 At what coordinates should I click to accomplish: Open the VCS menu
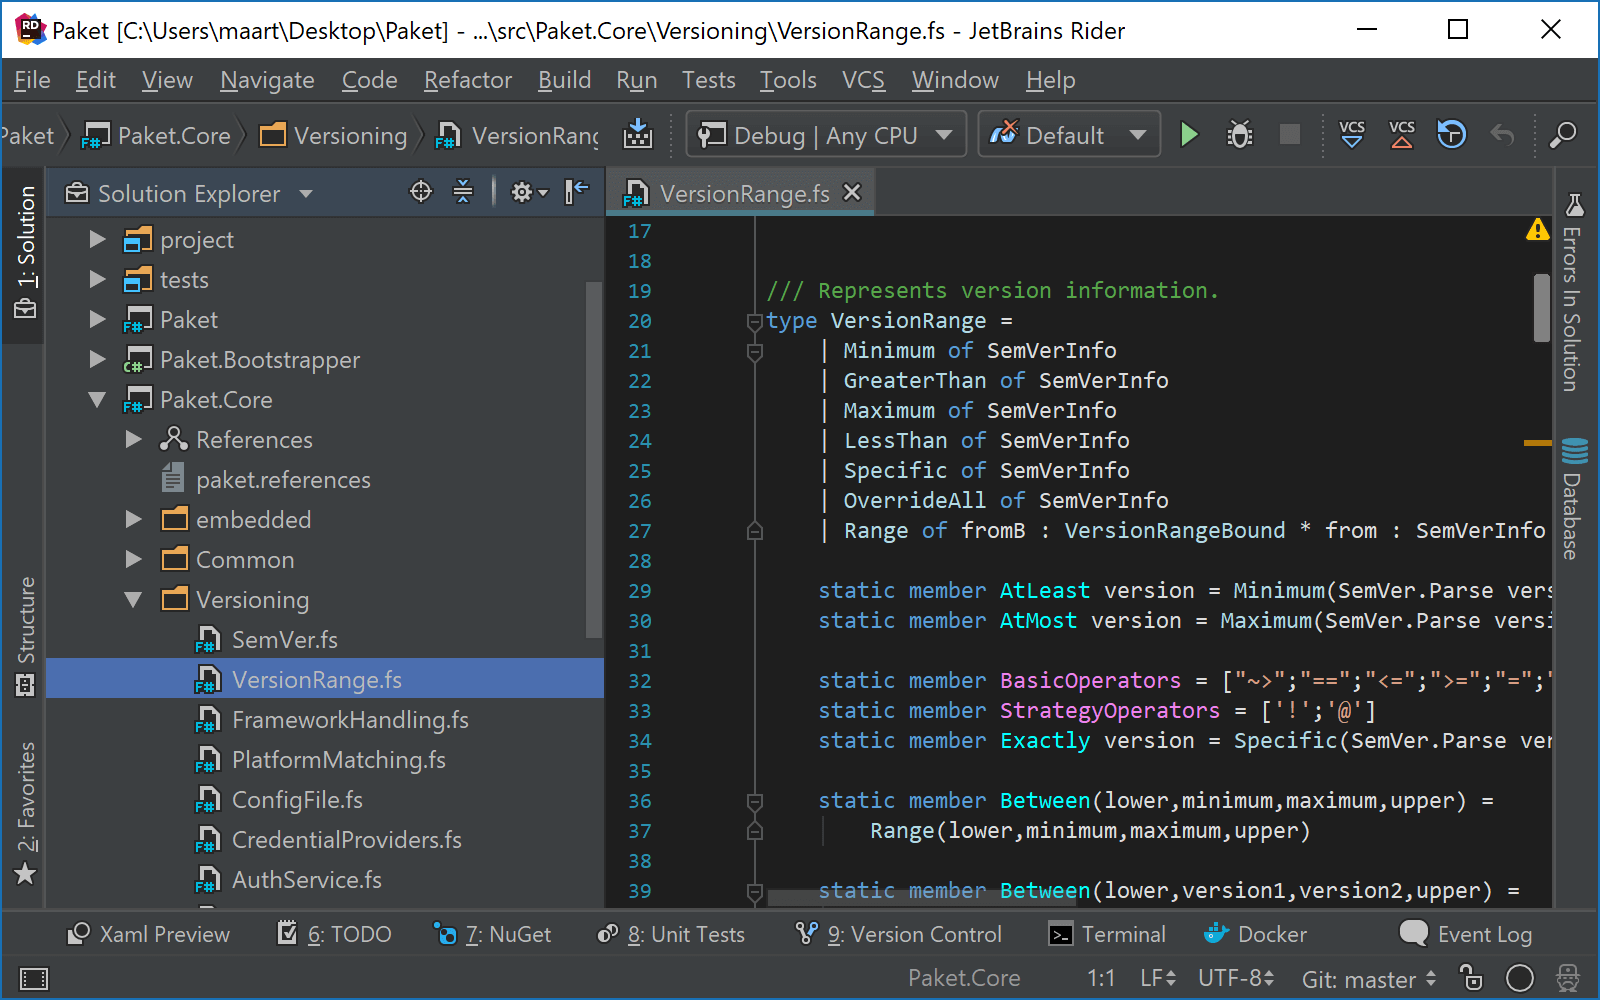[x=863, y=80]
